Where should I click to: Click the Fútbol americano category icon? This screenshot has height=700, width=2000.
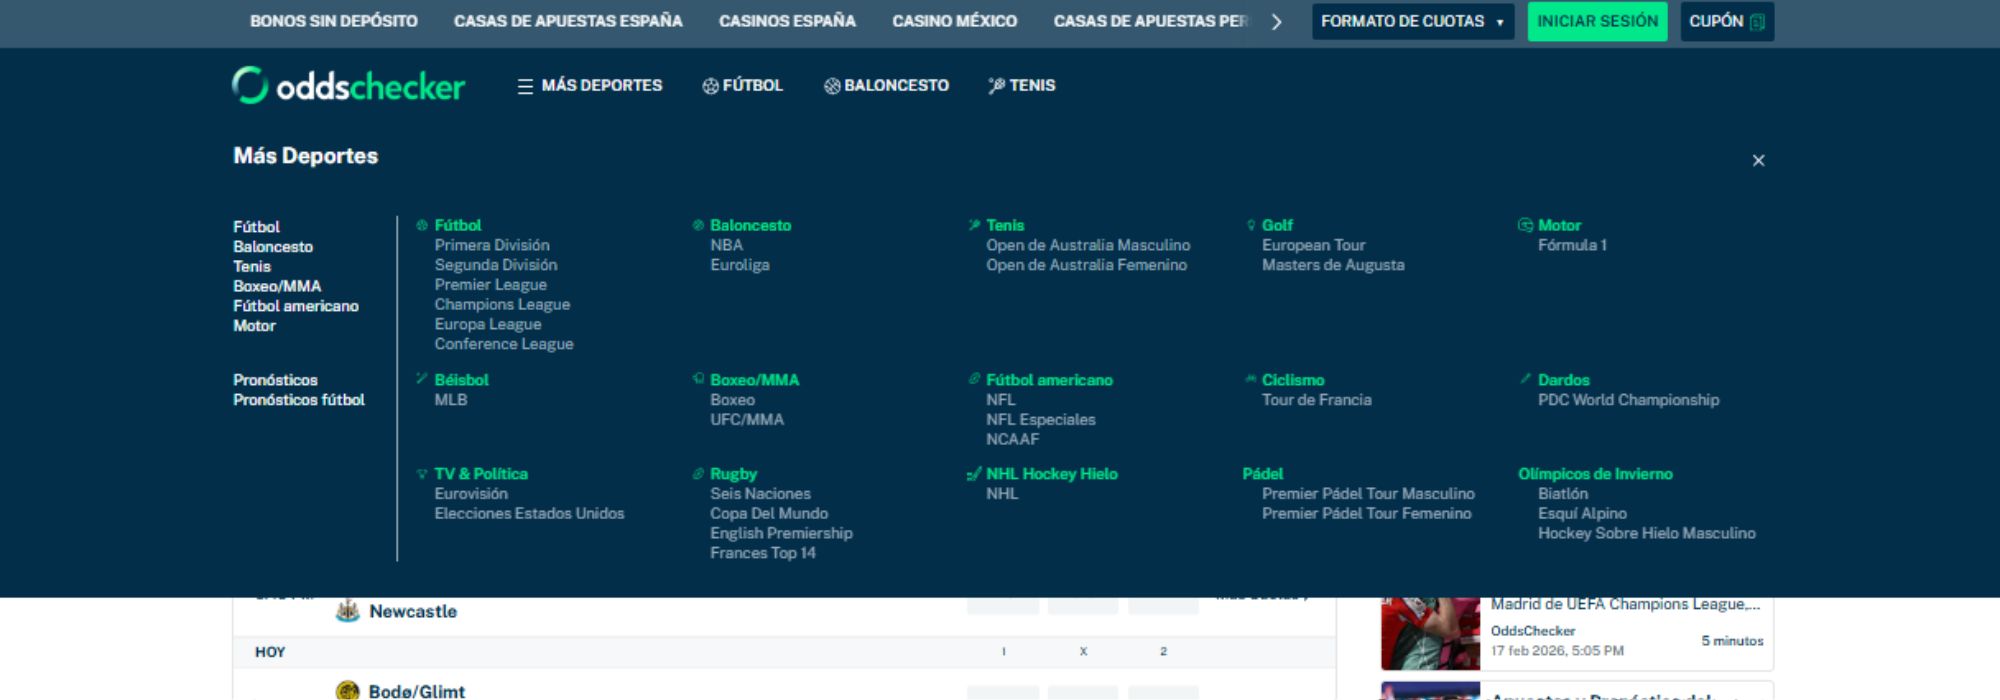click(974, 379)
